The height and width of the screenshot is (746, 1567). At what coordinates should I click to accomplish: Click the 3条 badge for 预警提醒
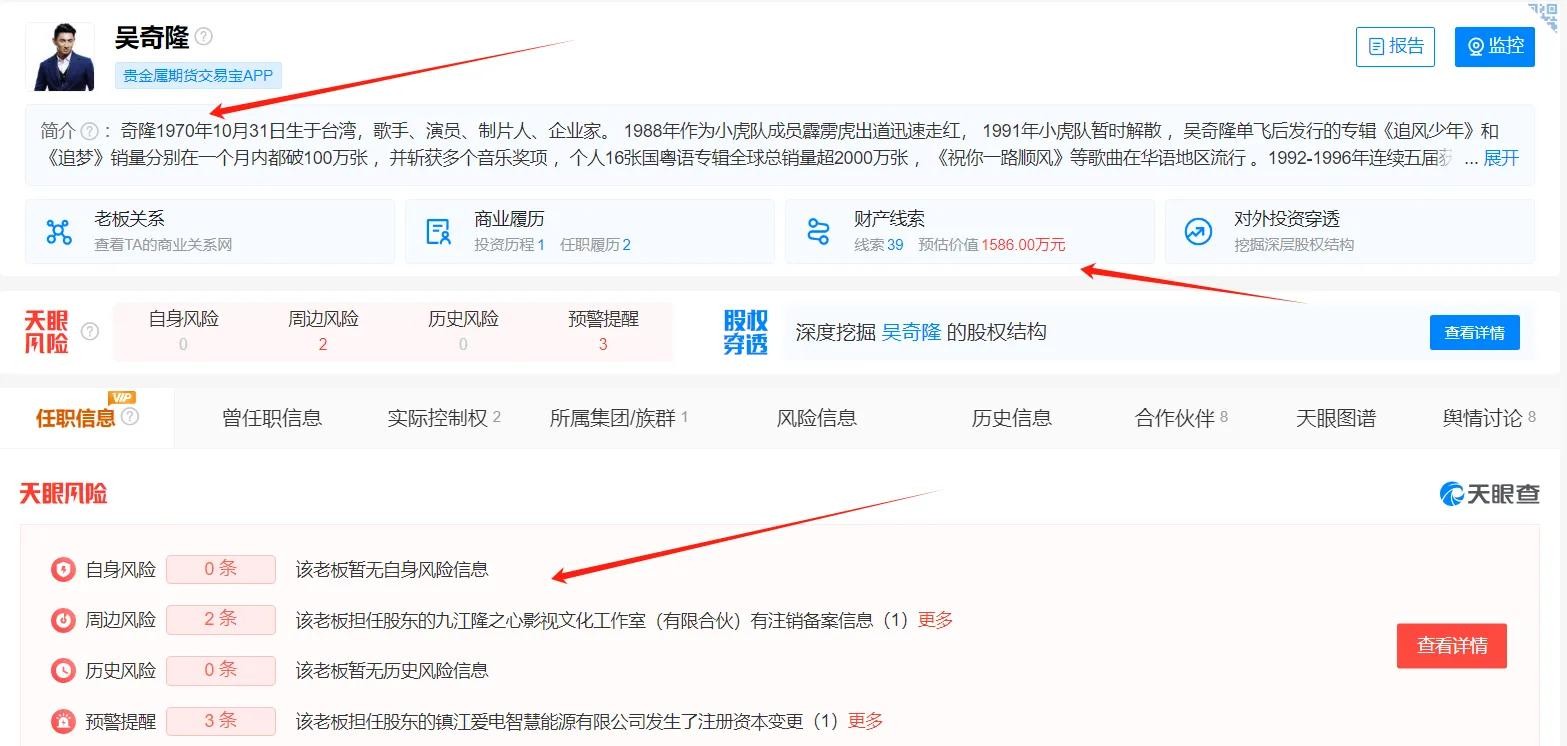click(x=221, y=720)
